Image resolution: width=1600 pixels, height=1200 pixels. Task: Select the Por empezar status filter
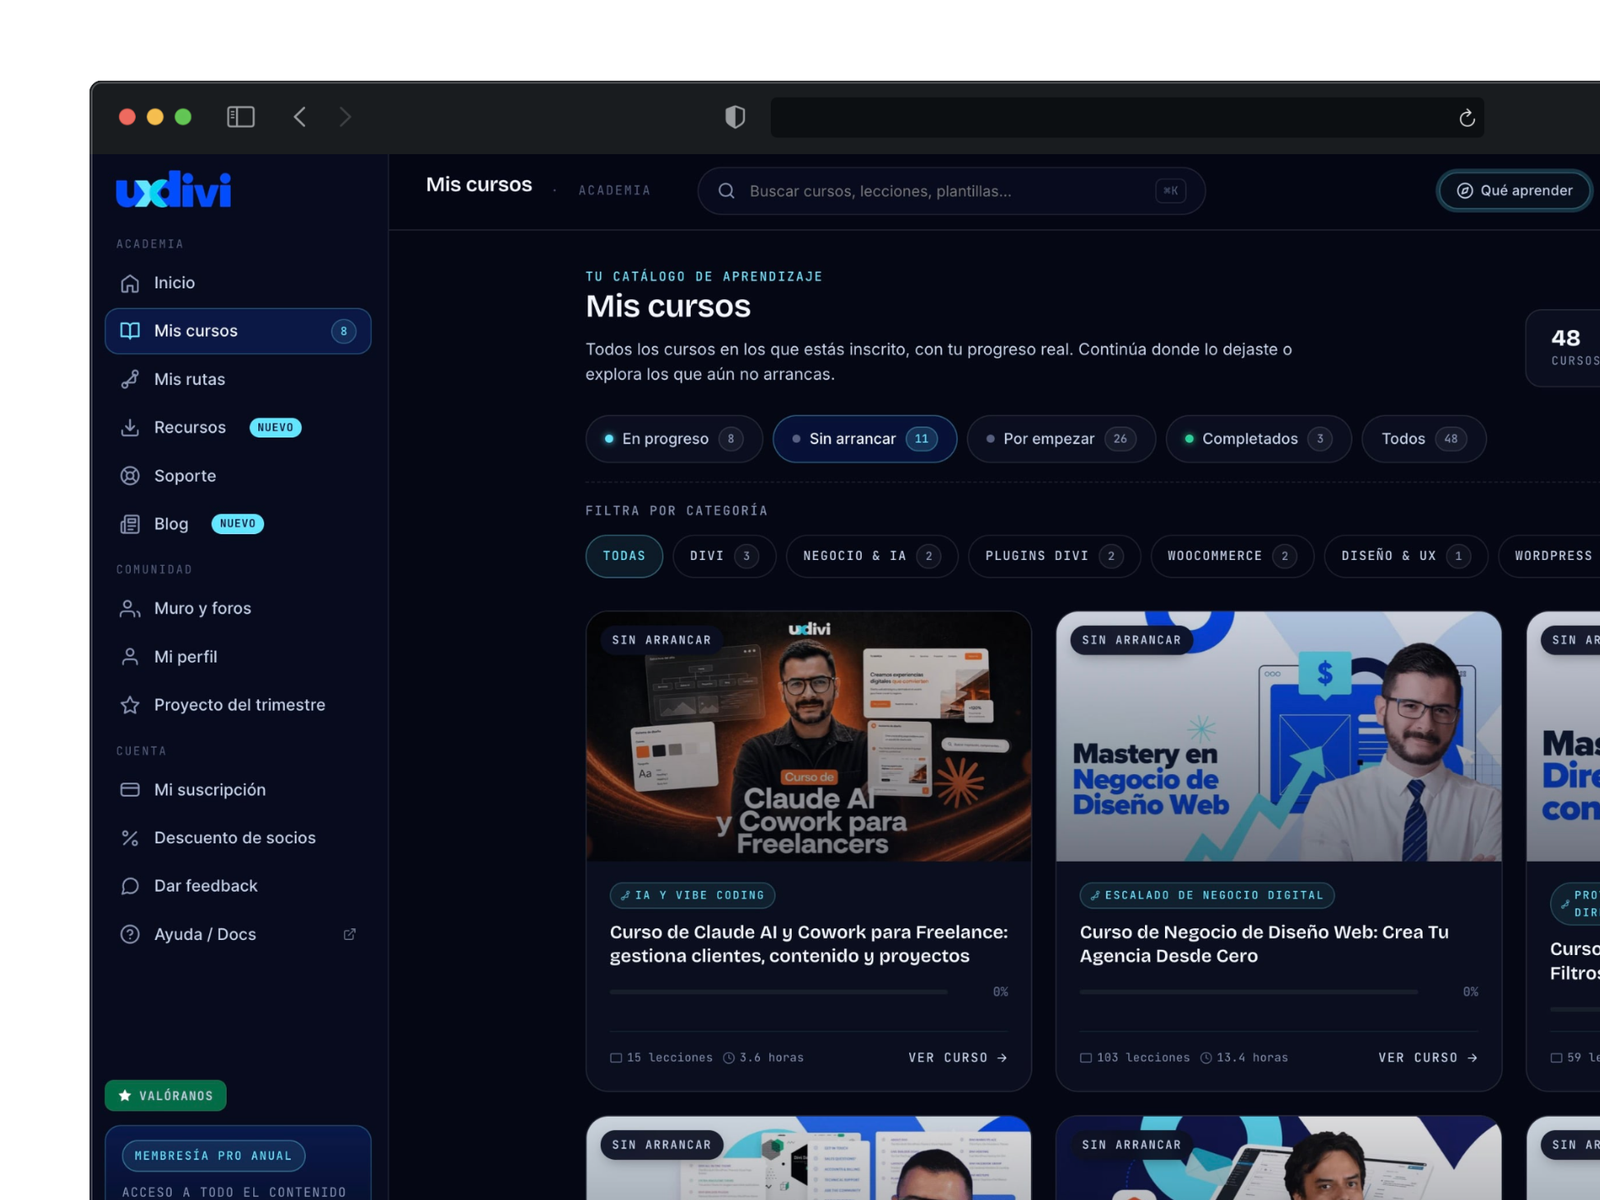coord(1061,439)
